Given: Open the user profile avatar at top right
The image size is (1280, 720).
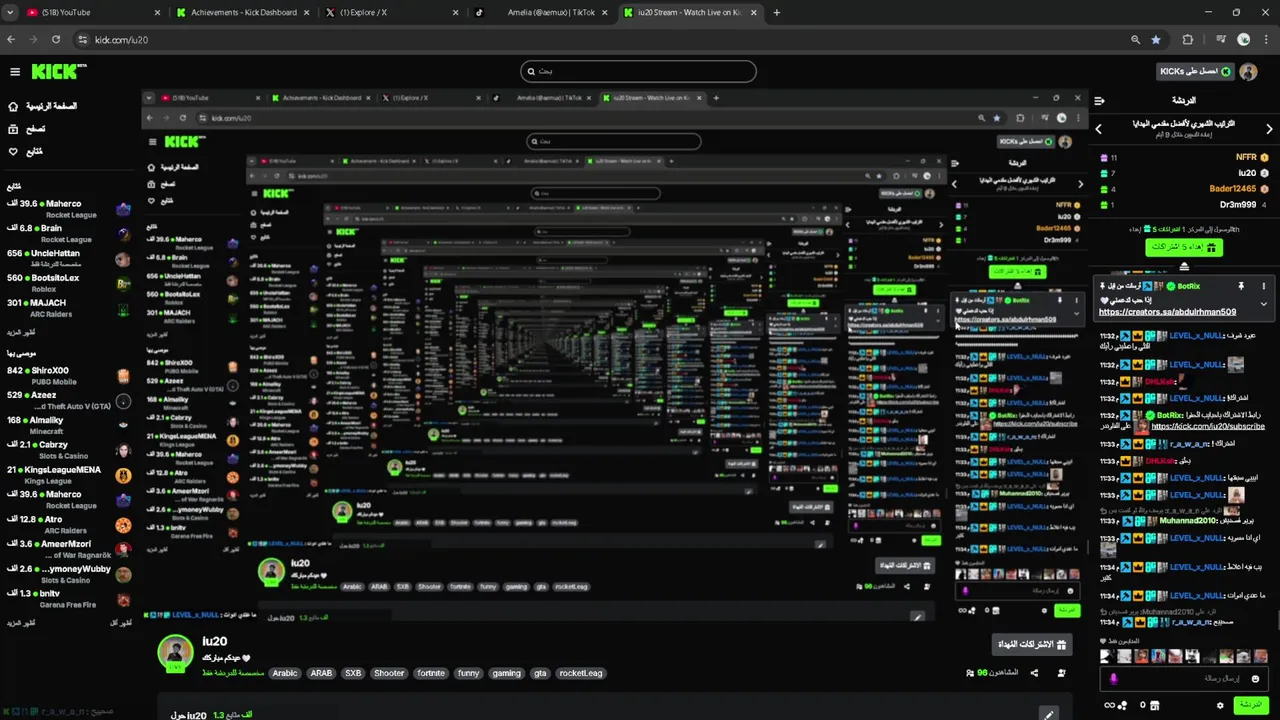Looking at the screenshot, I should [x=1248, y=72].
